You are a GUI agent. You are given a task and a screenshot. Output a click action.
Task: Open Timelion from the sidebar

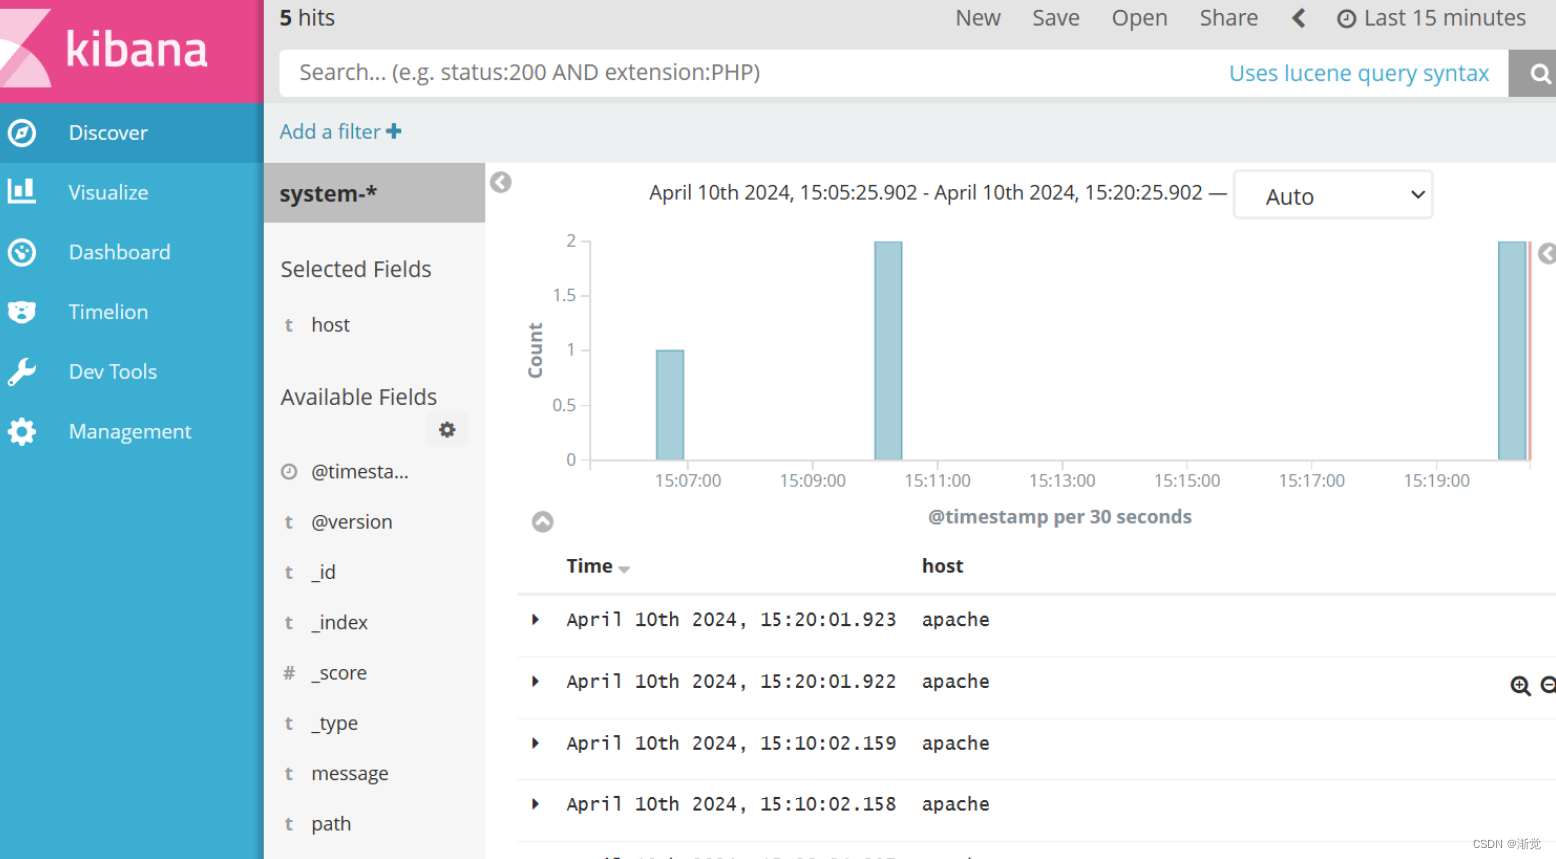pos(131,312)
